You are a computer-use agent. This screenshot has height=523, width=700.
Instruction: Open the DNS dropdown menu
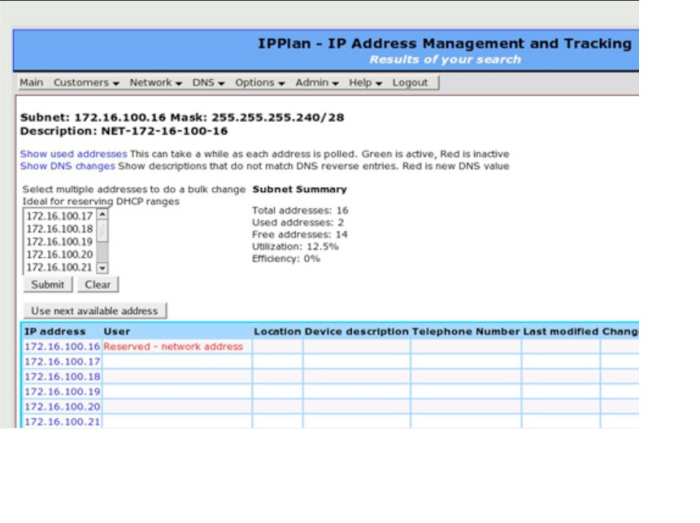pyautogui.click(x=208, y=83)
